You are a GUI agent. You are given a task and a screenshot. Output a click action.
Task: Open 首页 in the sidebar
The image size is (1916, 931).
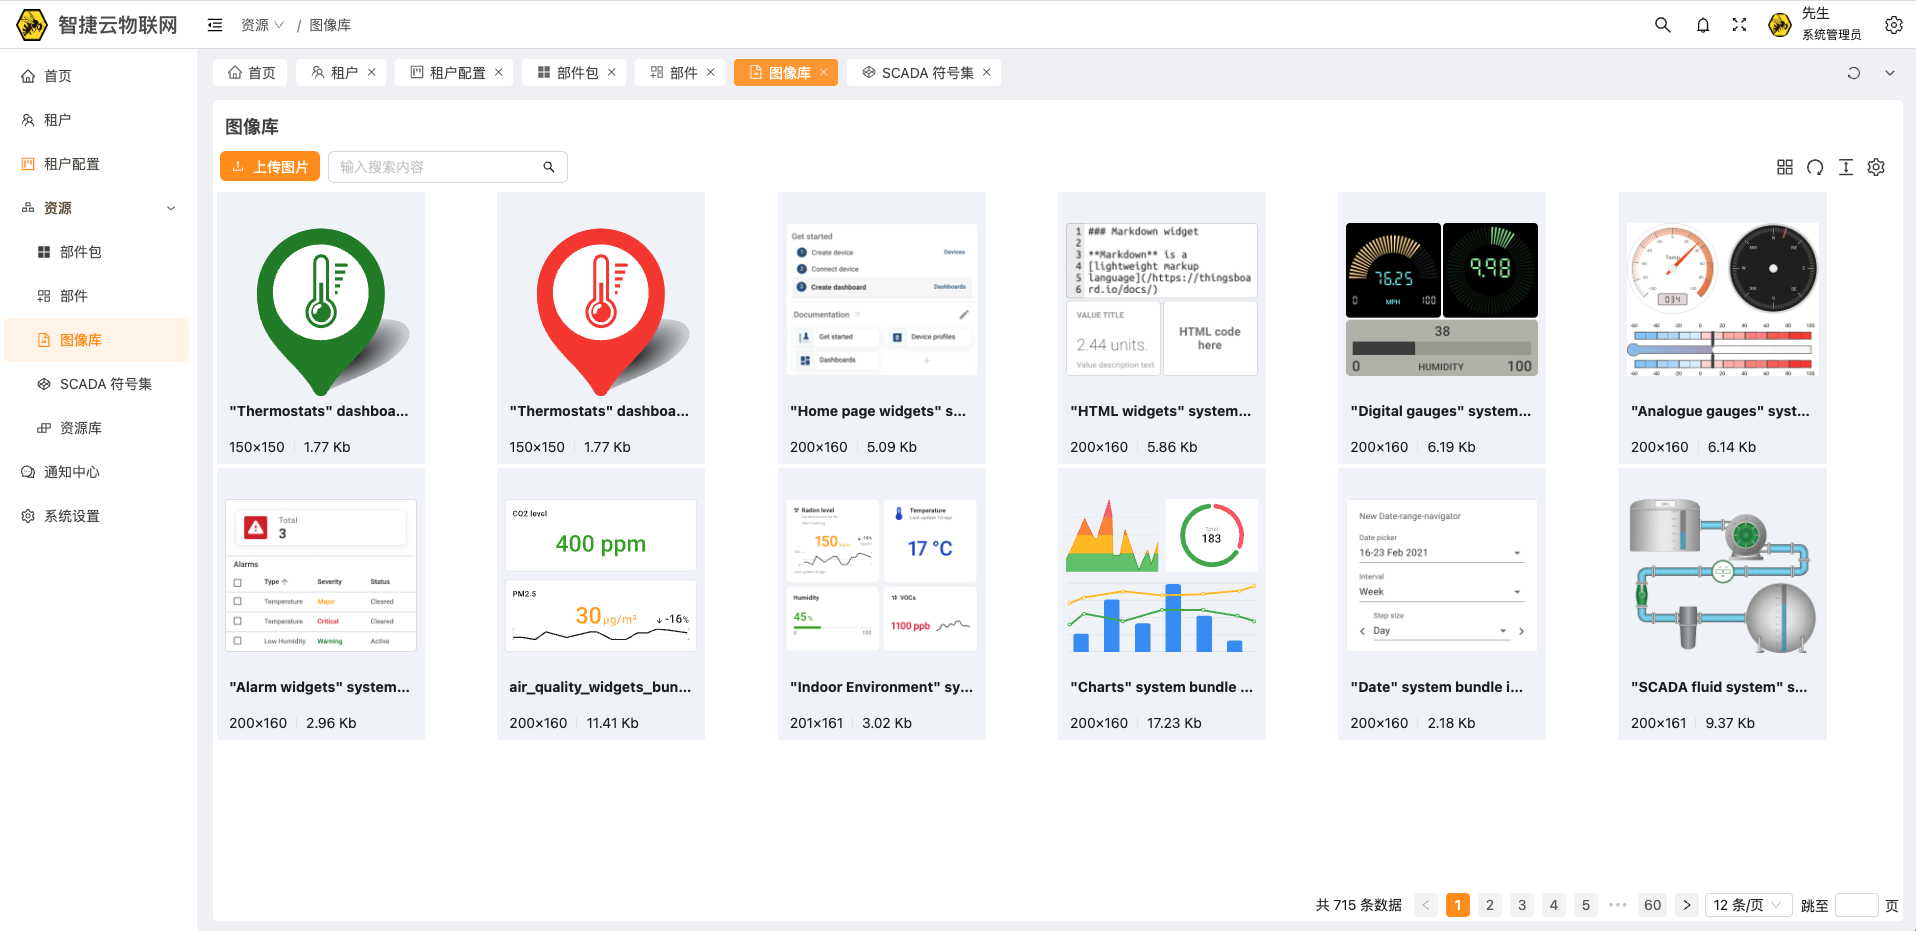(97, 76)
